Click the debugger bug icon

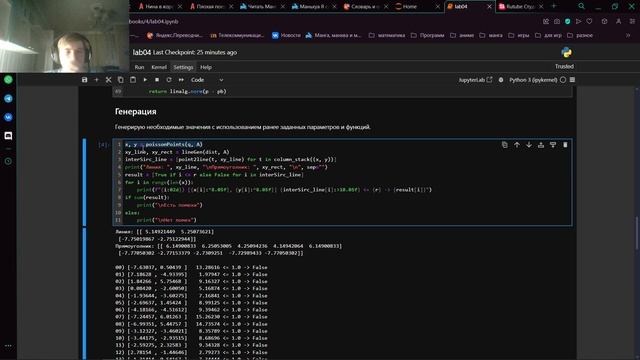tap(501, 80)
